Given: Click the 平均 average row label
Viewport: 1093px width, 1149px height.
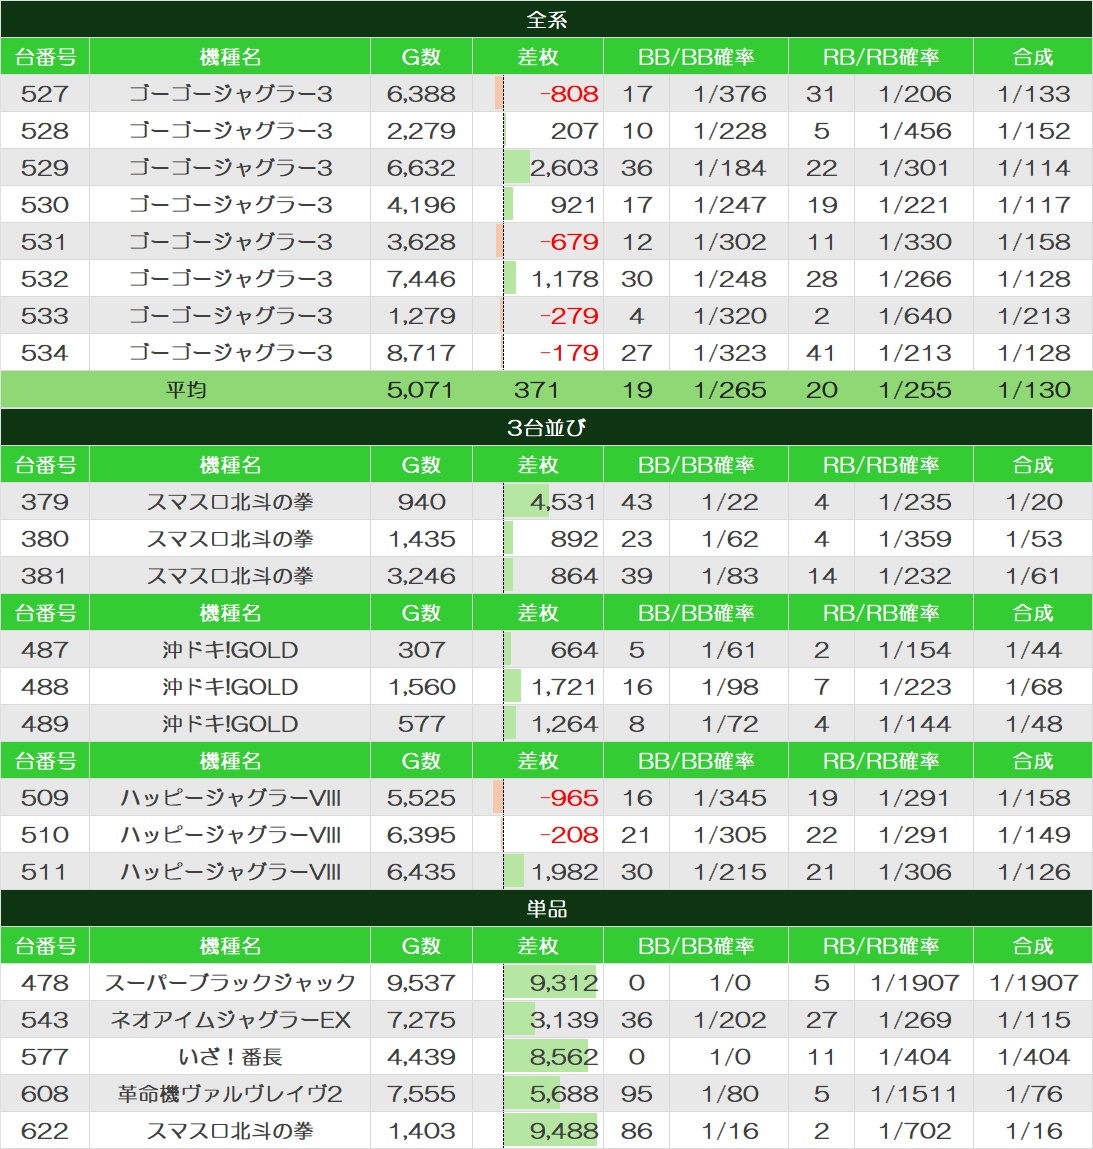Looking at the screenshot, I should 185,390.
